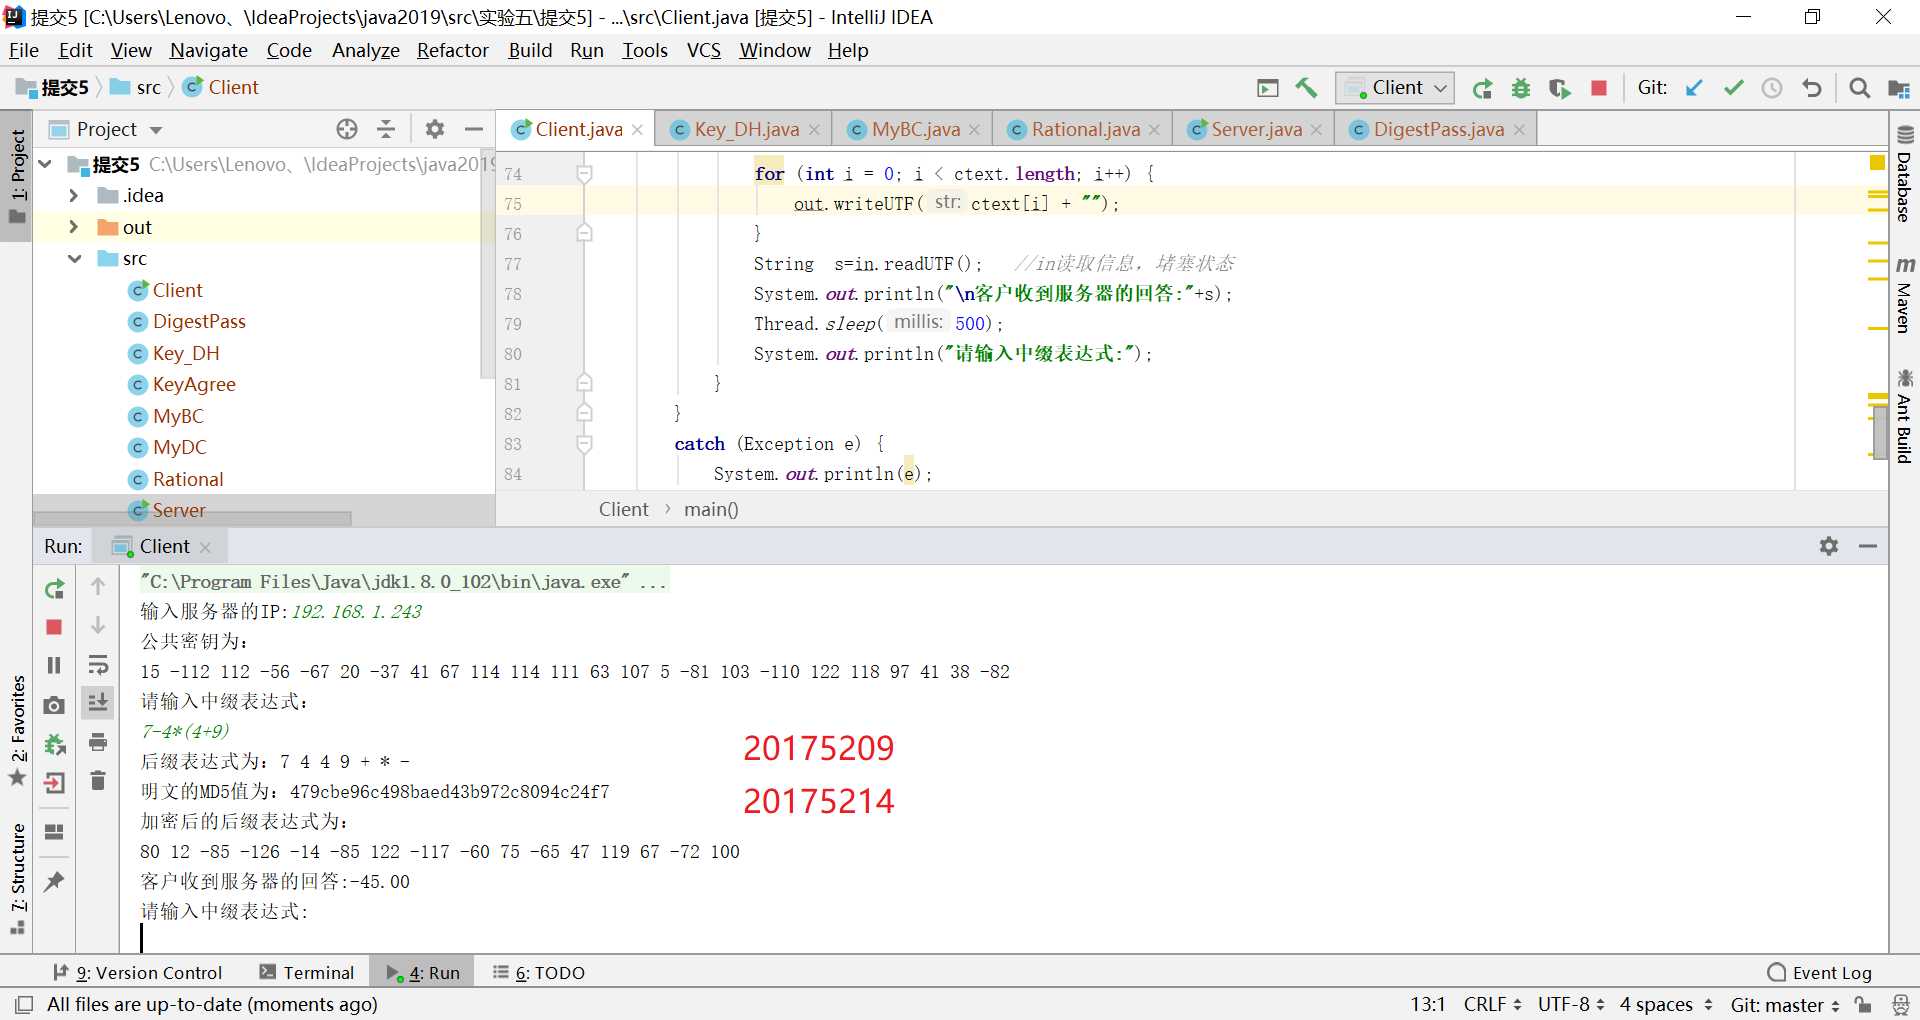1920x1020 pixels.
Task: Click the Build project hammer icon
Action: point(1306,88)
